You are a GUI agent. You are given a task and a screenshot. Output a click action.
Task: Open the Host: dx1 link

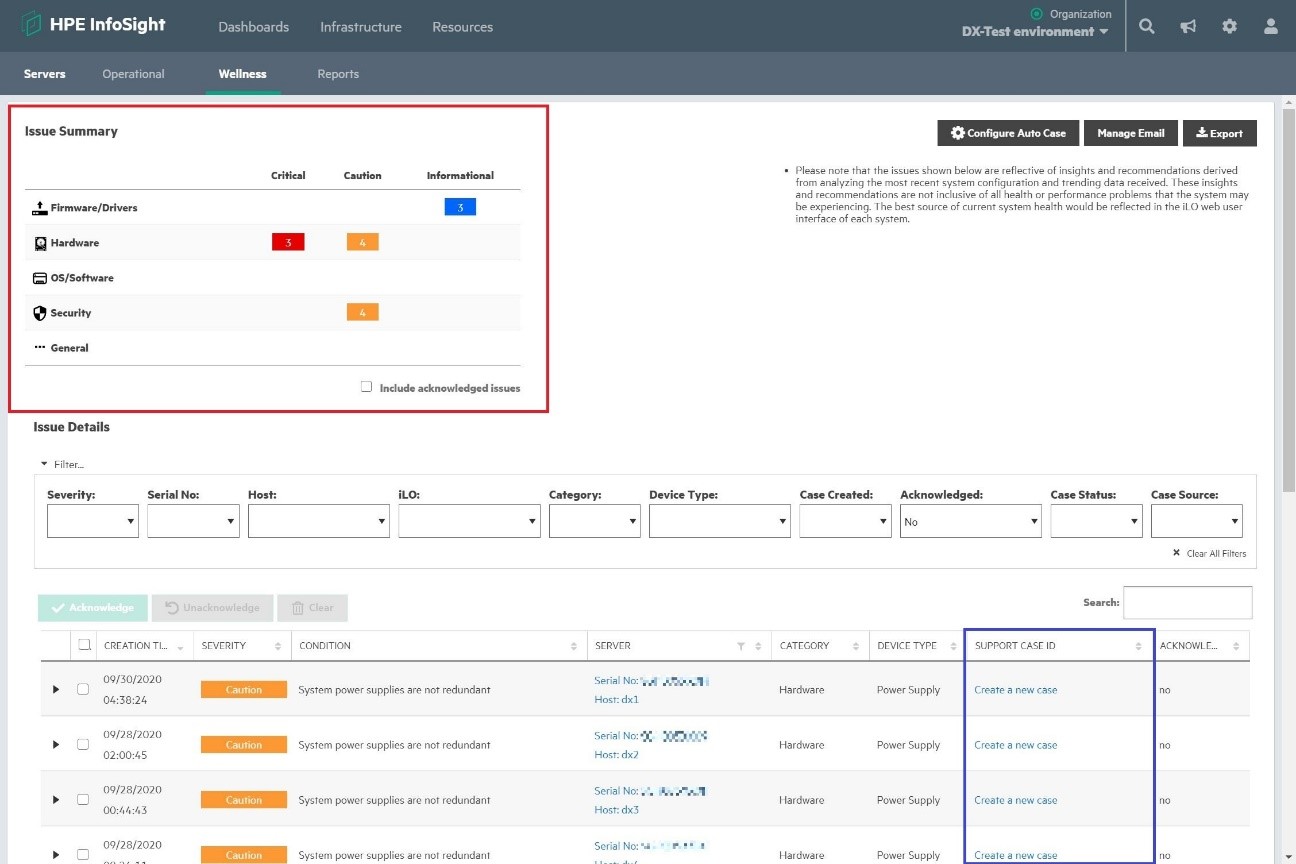click(x=616, y=699)
